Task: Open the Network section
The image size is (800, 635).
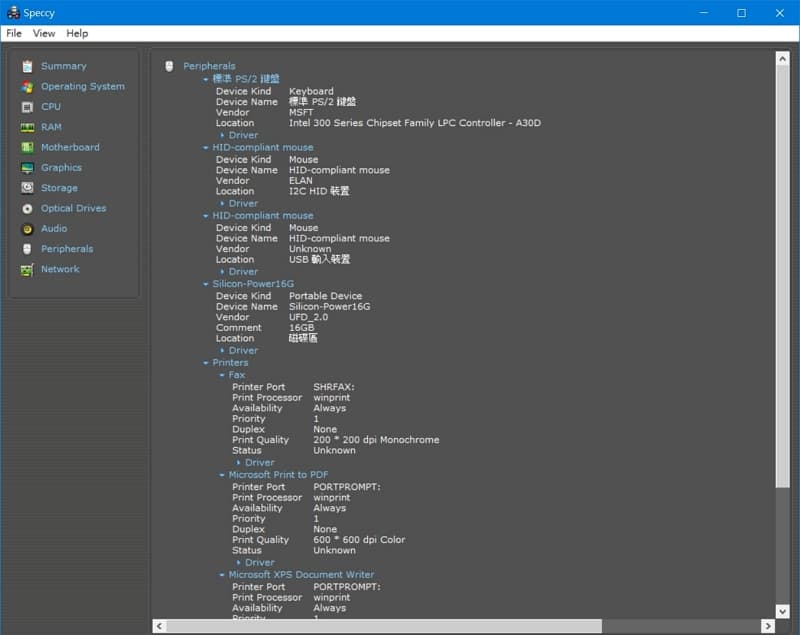Action: [x=60, y=269]
